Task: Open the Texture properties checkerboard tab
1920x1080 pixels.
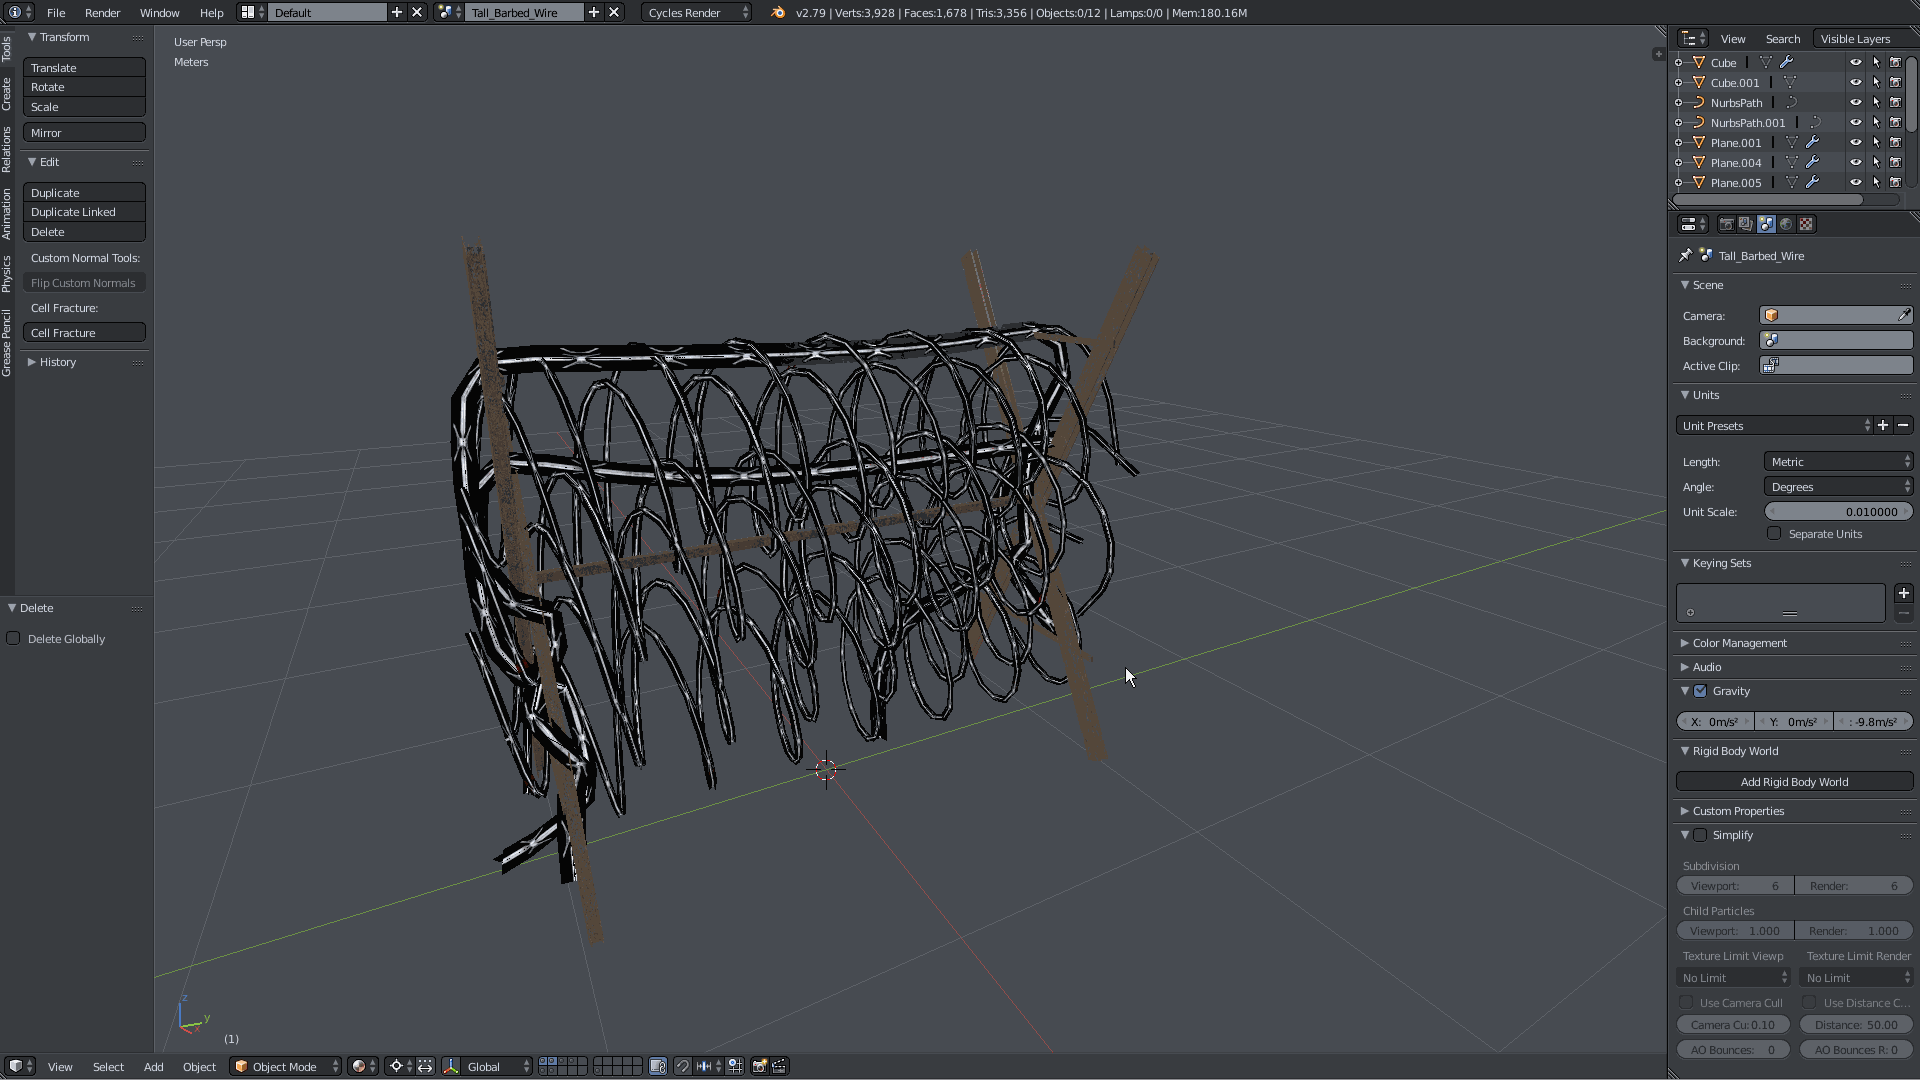Action: pos(1806,224)
